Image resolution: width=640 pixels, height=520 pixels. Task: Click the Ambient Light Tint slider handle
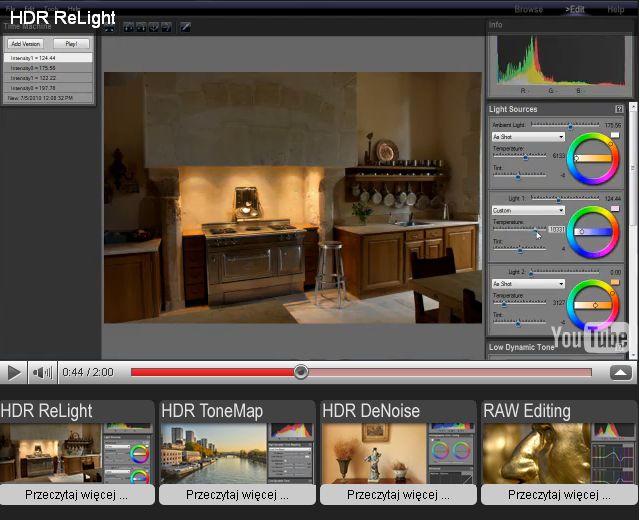click(518, 177)
